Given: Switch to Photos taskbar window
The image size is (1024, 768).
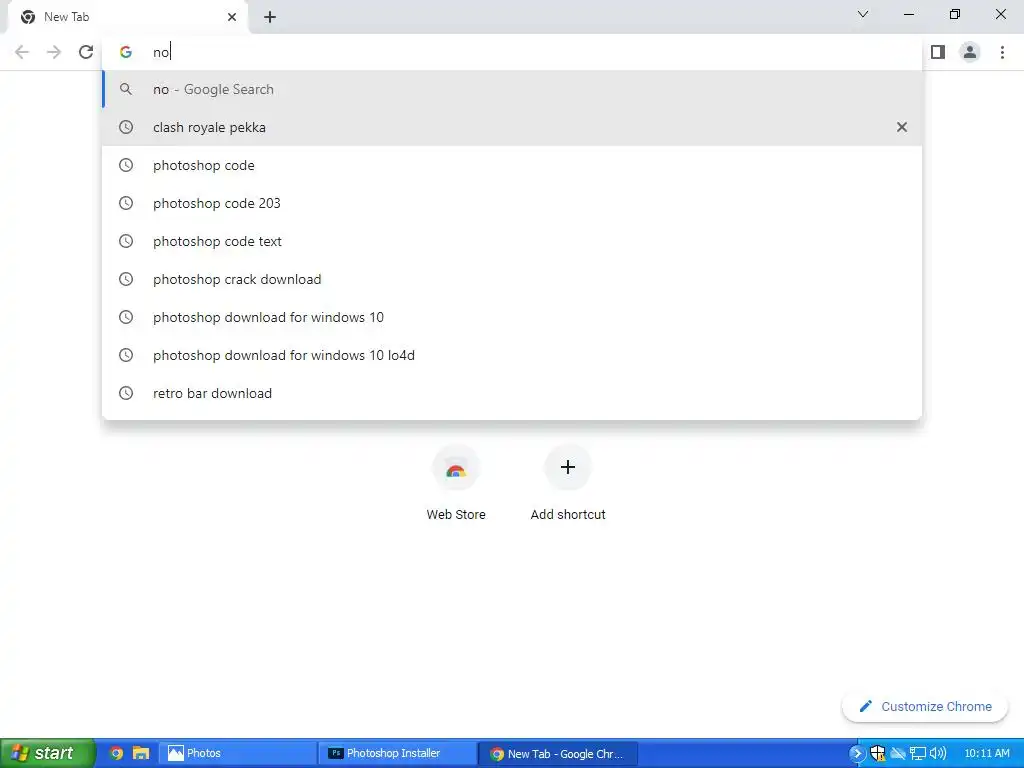Looking at the screenshot, I should [x=238, y=753].
